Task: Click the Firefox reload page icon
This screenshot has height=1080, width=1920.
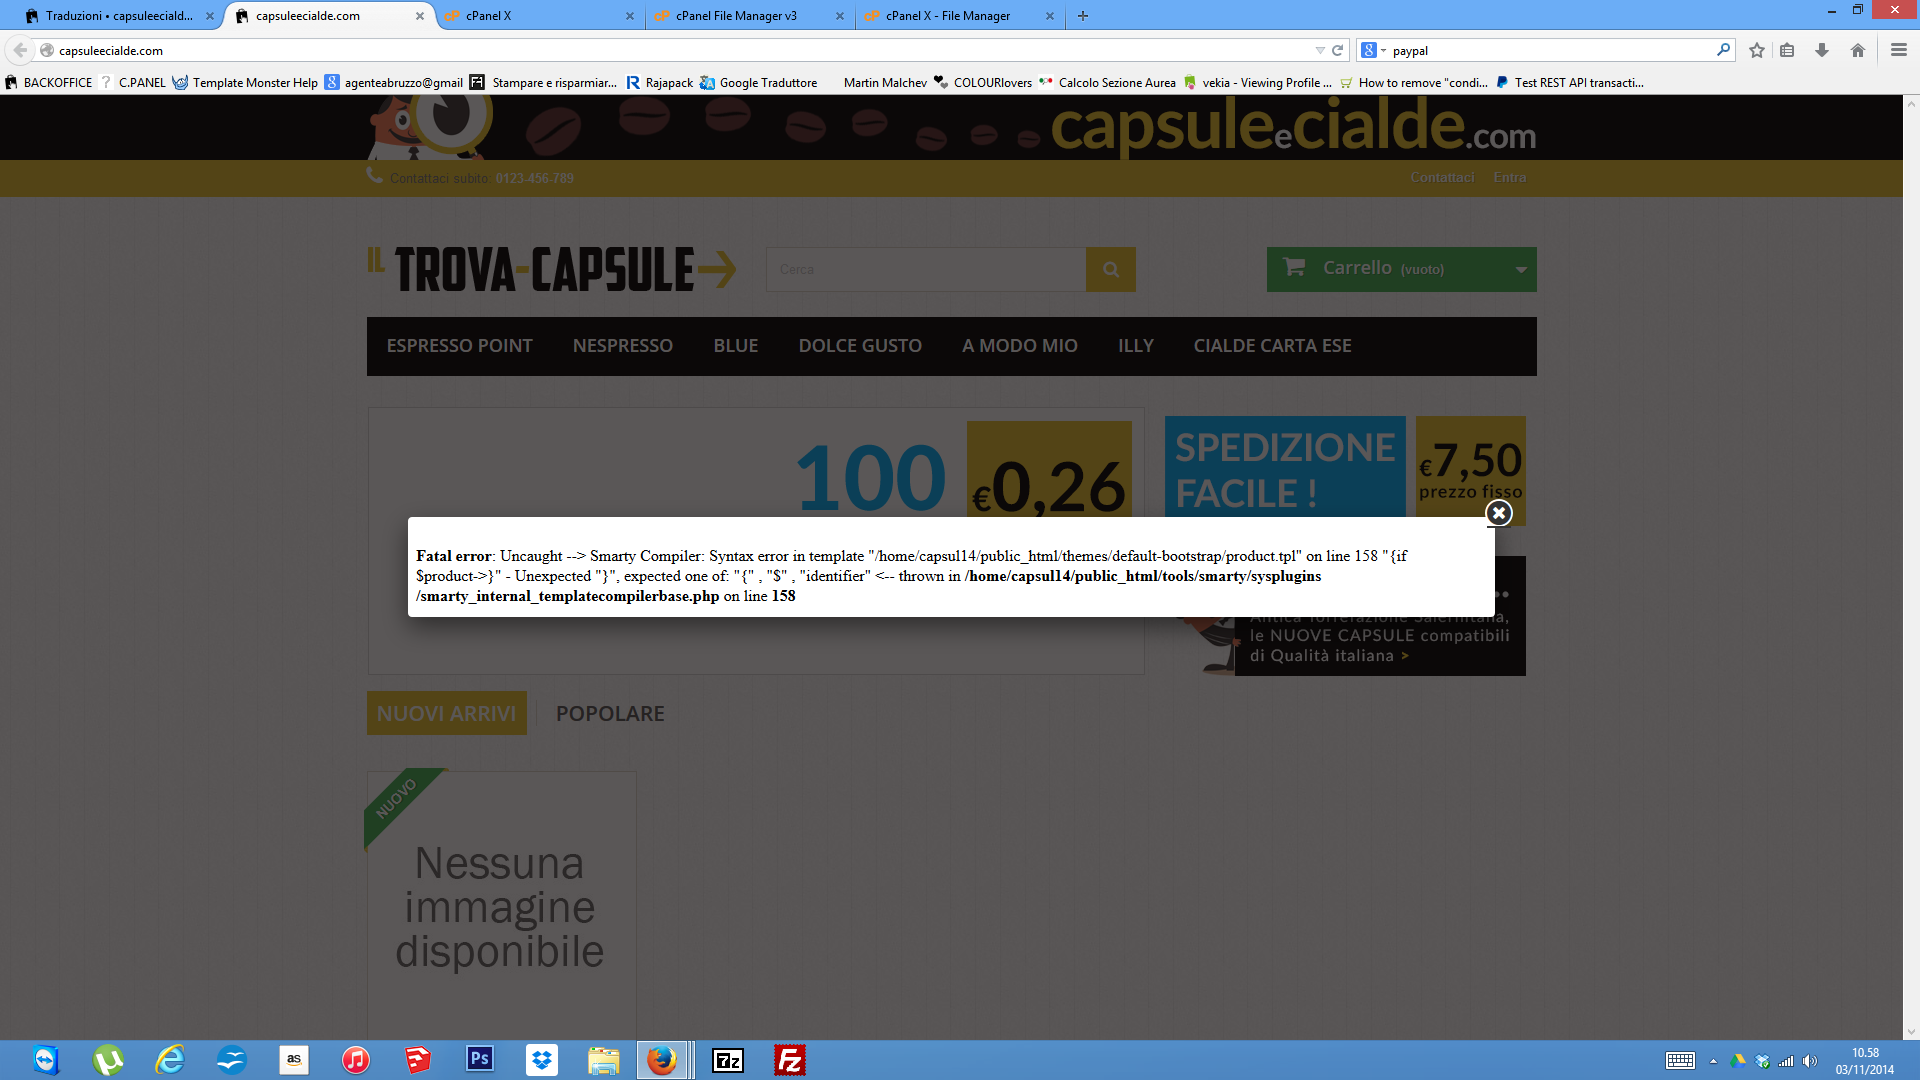Action: pos(1337,50)
